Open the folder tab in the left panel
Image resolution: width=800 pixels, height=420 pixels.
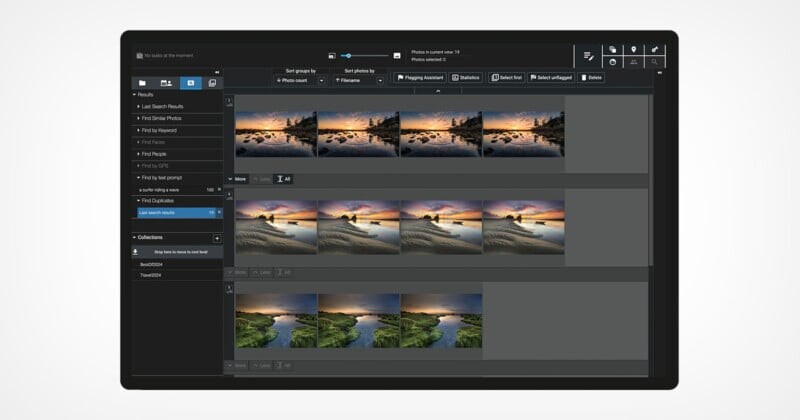tap(143, 83)
